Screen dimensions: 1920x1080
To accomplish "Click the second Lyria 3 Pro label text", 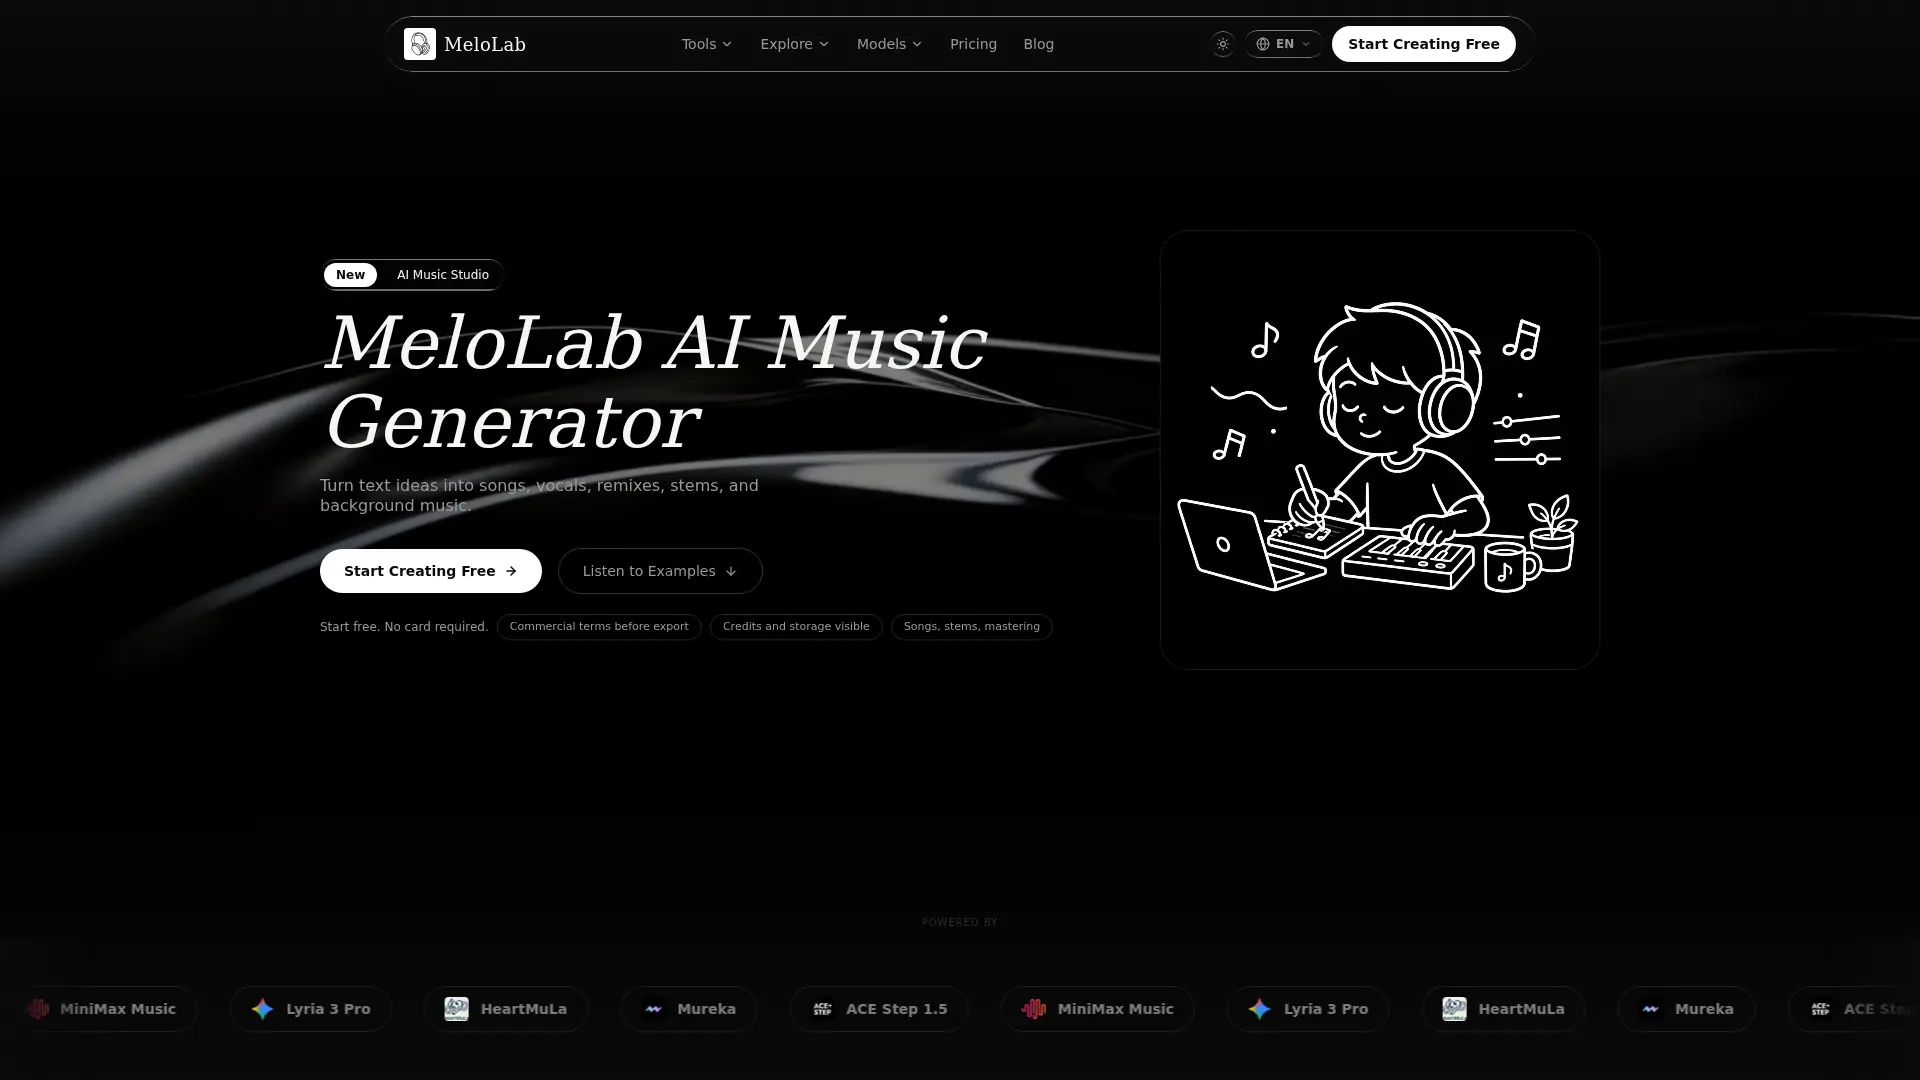I will coord(1326,1009).
